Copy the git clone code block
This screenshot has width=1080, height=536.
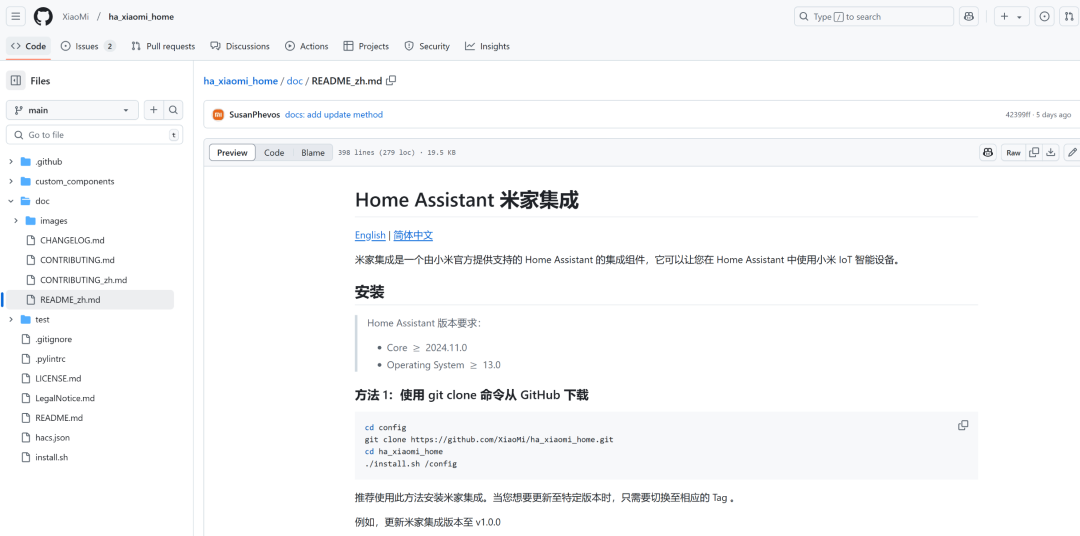point(963,426)
